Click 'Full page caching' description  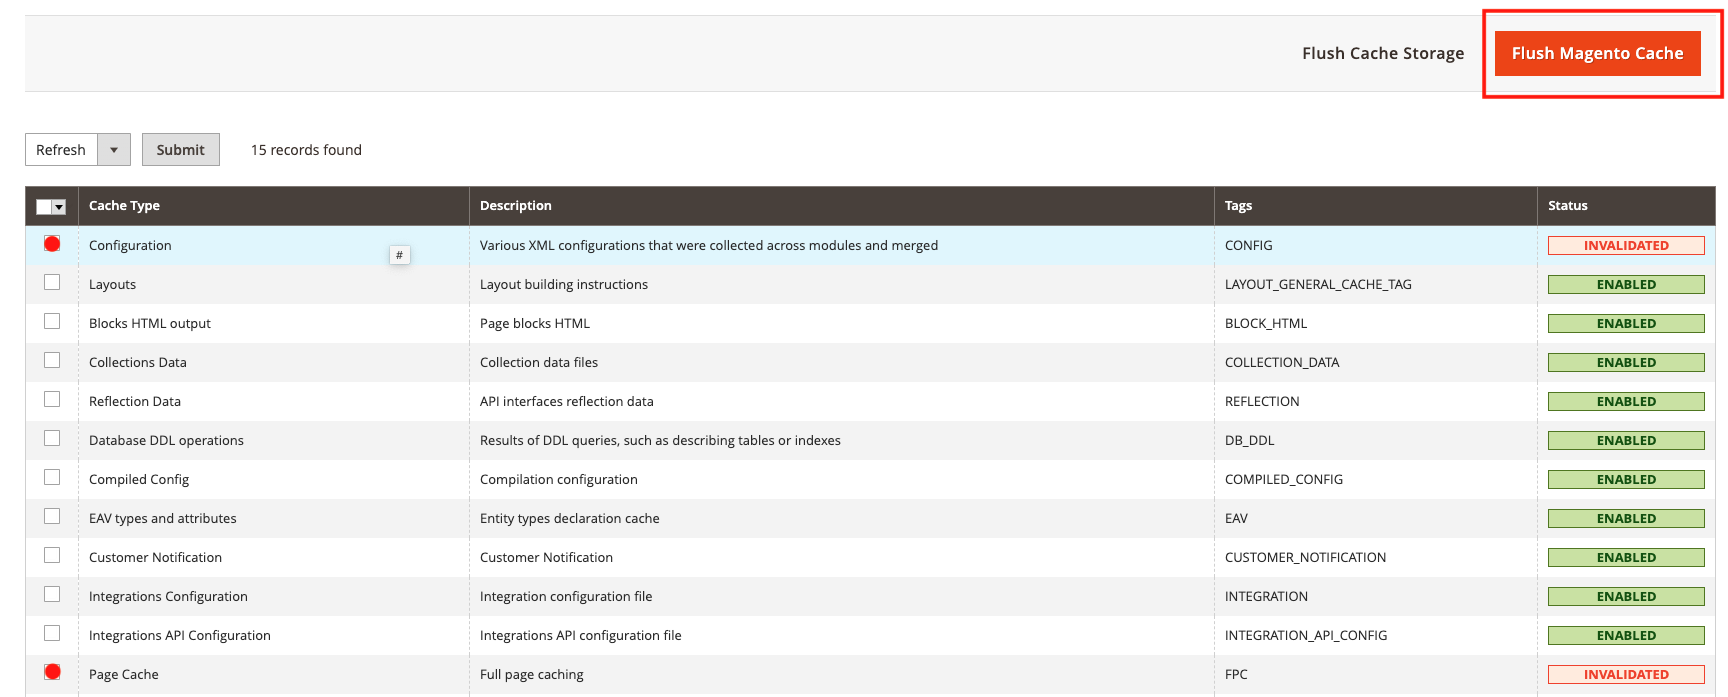[532, 675]
